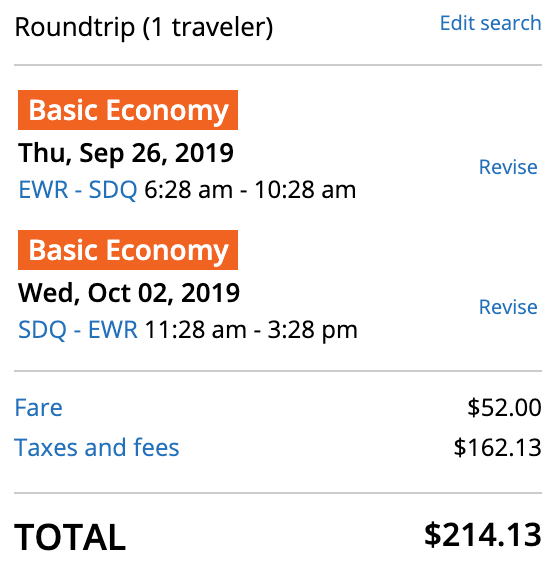Click the $162.13 taxes amount
Screen dimensions: 556x576
point(498,447)
